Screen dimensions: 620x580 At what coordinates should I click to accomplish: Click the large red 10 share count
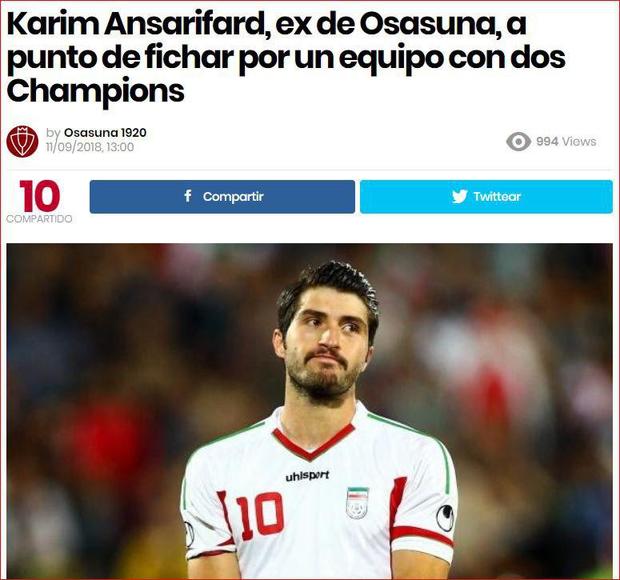39,195
